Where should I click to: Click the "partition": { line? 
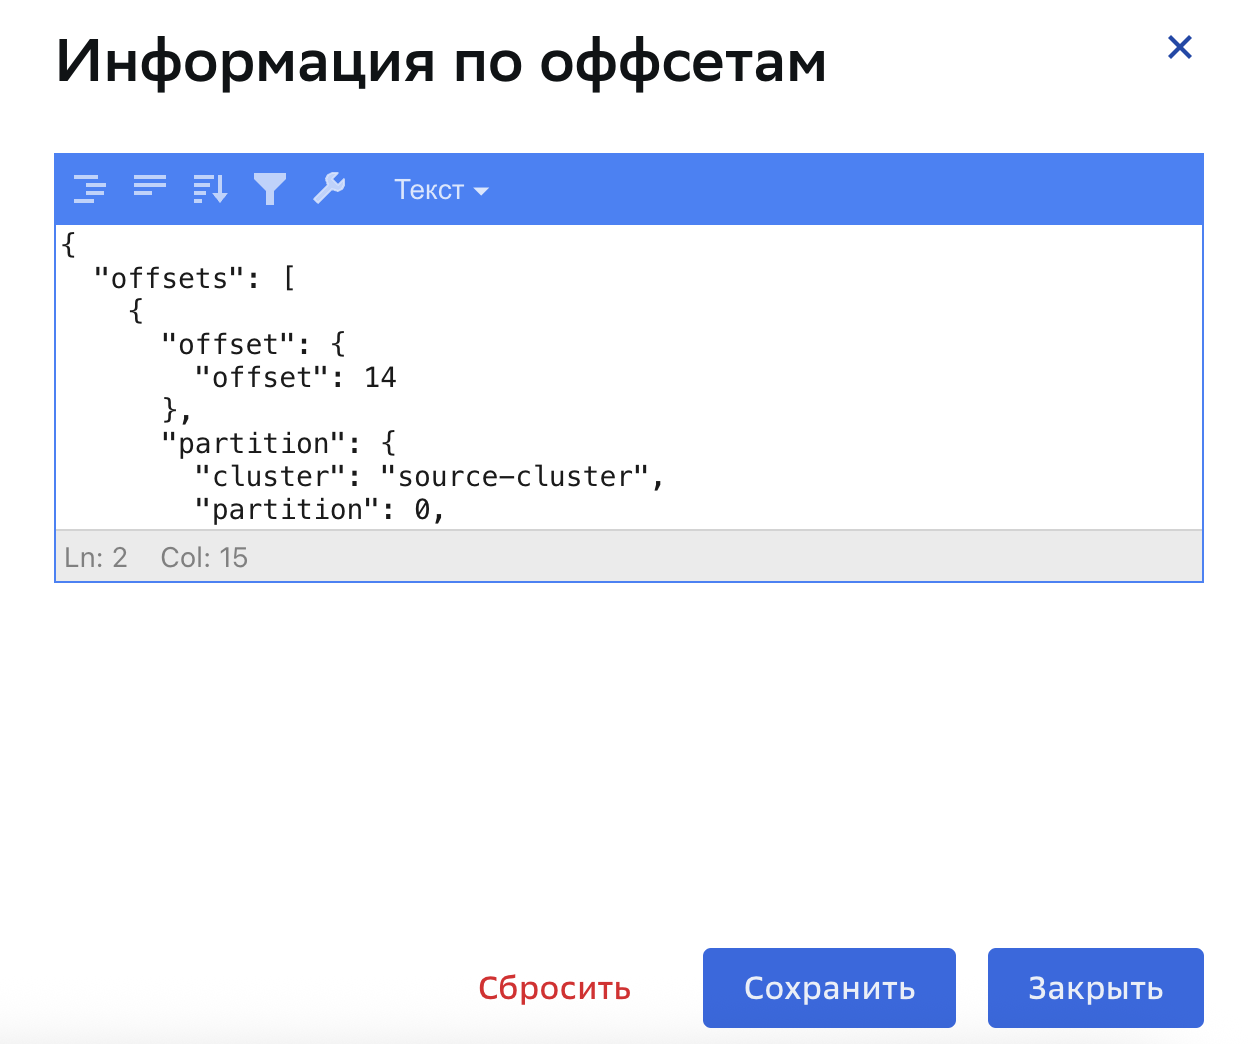[x=278, y=443]
